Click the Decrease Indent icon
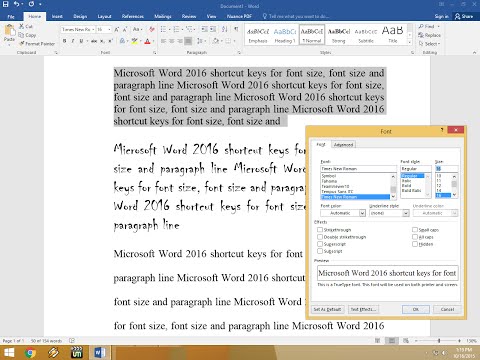Viewport: 480px width, 360px height. tap(204, 30)
